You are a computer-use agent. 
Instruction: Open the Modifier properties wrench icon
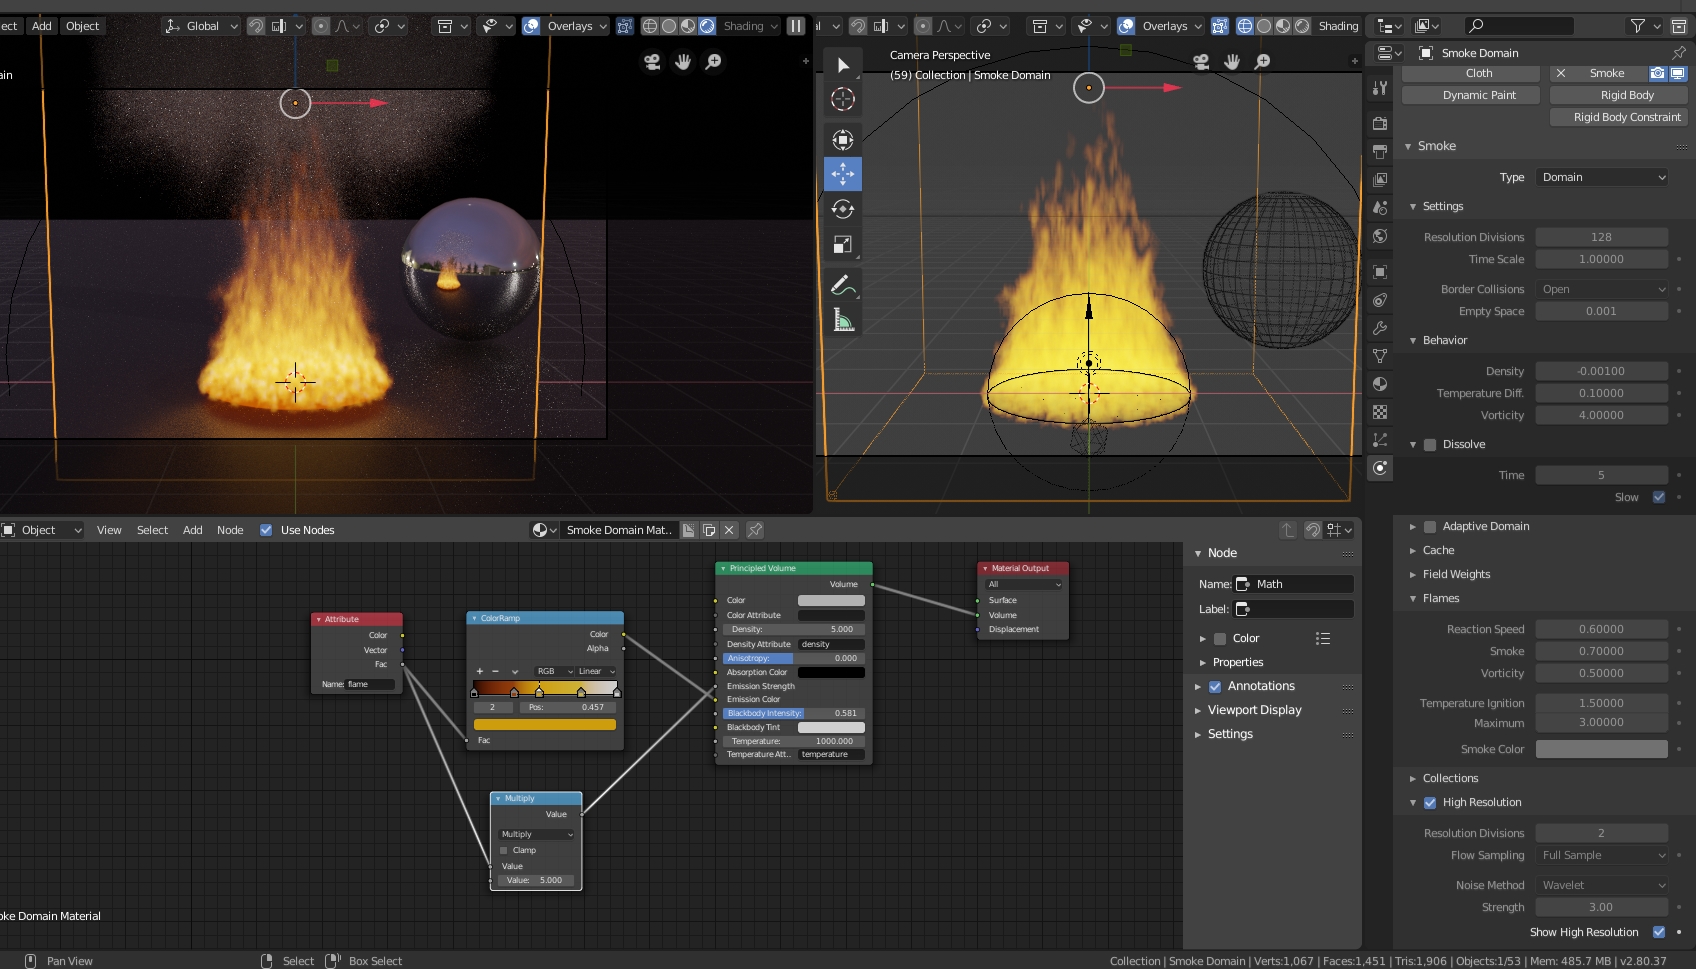[x=1380, y=328]
